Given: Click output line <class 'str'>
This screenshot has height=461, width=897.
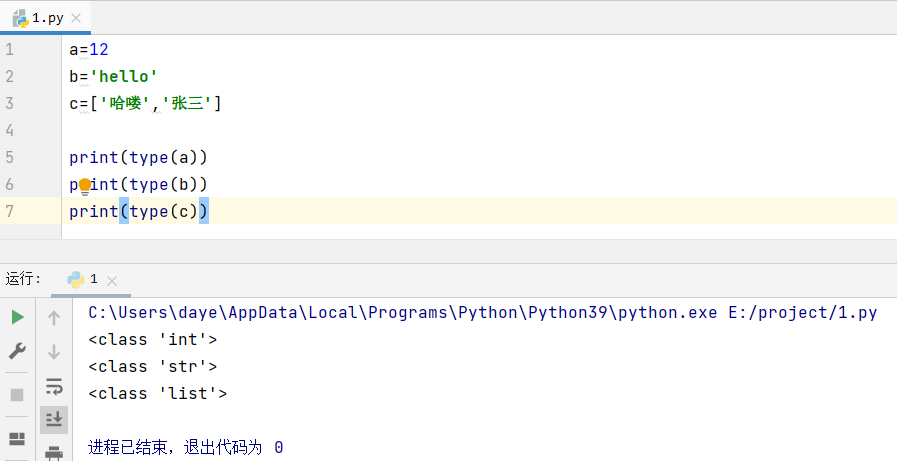Looking at the screenshot, I should [x=152, y=366].
